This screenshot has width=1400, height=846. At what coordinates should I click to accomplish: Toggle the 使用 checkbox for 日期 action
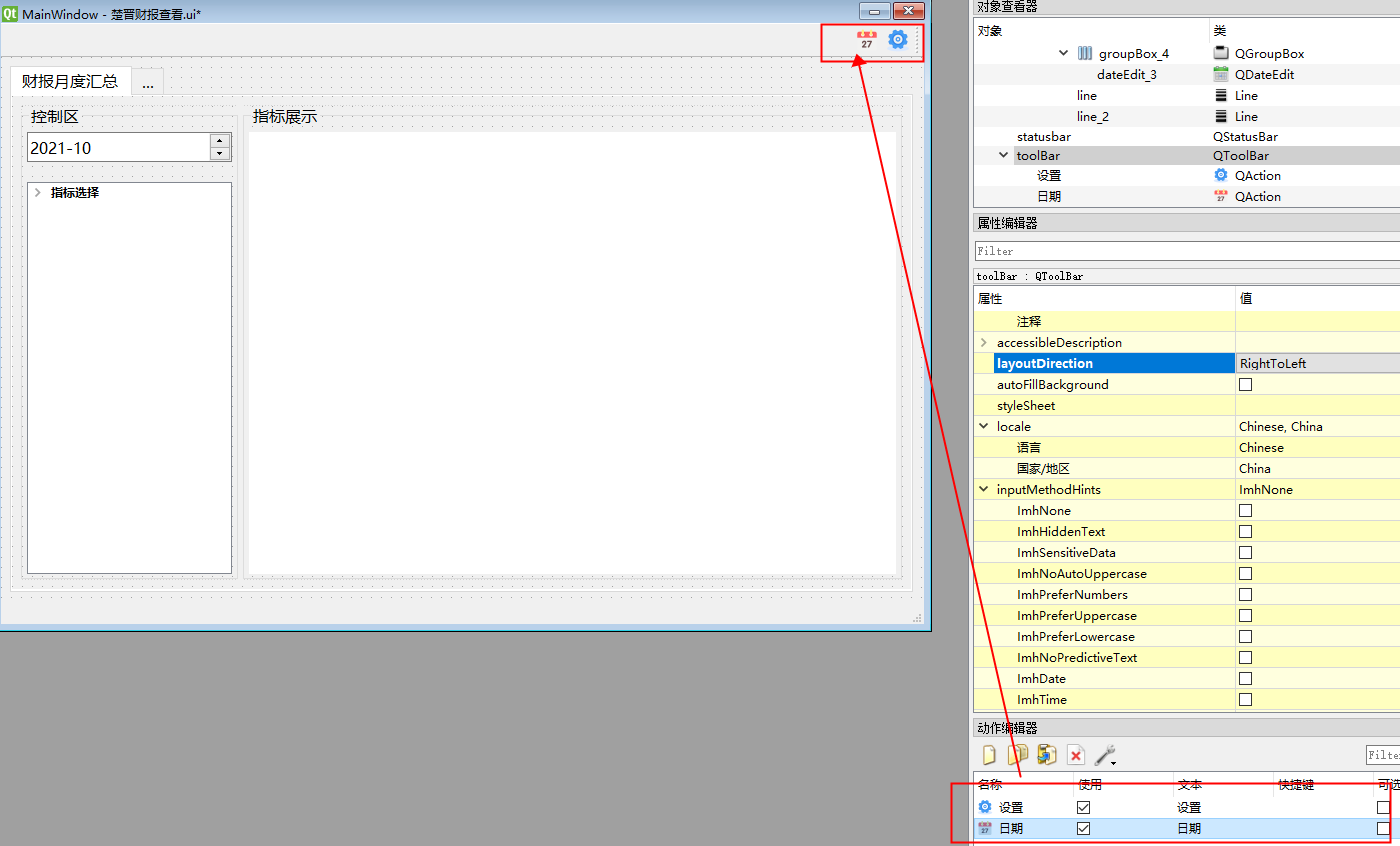tap(1083, 828)
